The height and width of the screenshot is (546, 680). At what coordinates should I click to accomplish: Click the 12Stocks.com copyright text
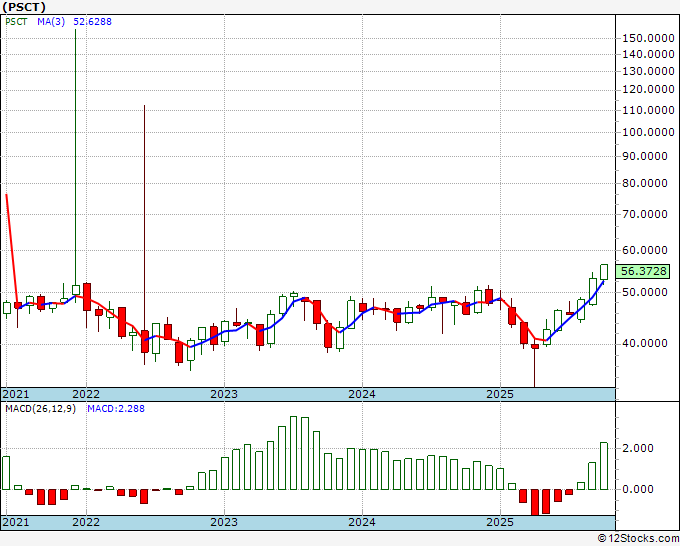point(638,538)
